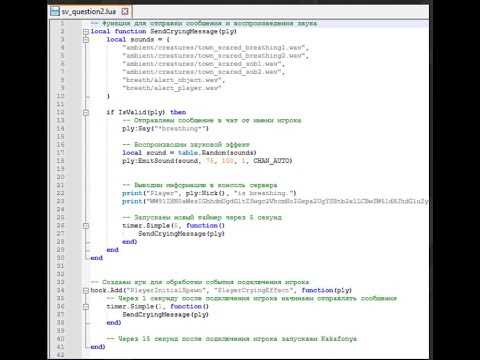
Task: Click the breath/alert_object.wav string
Action: point(173,80)
